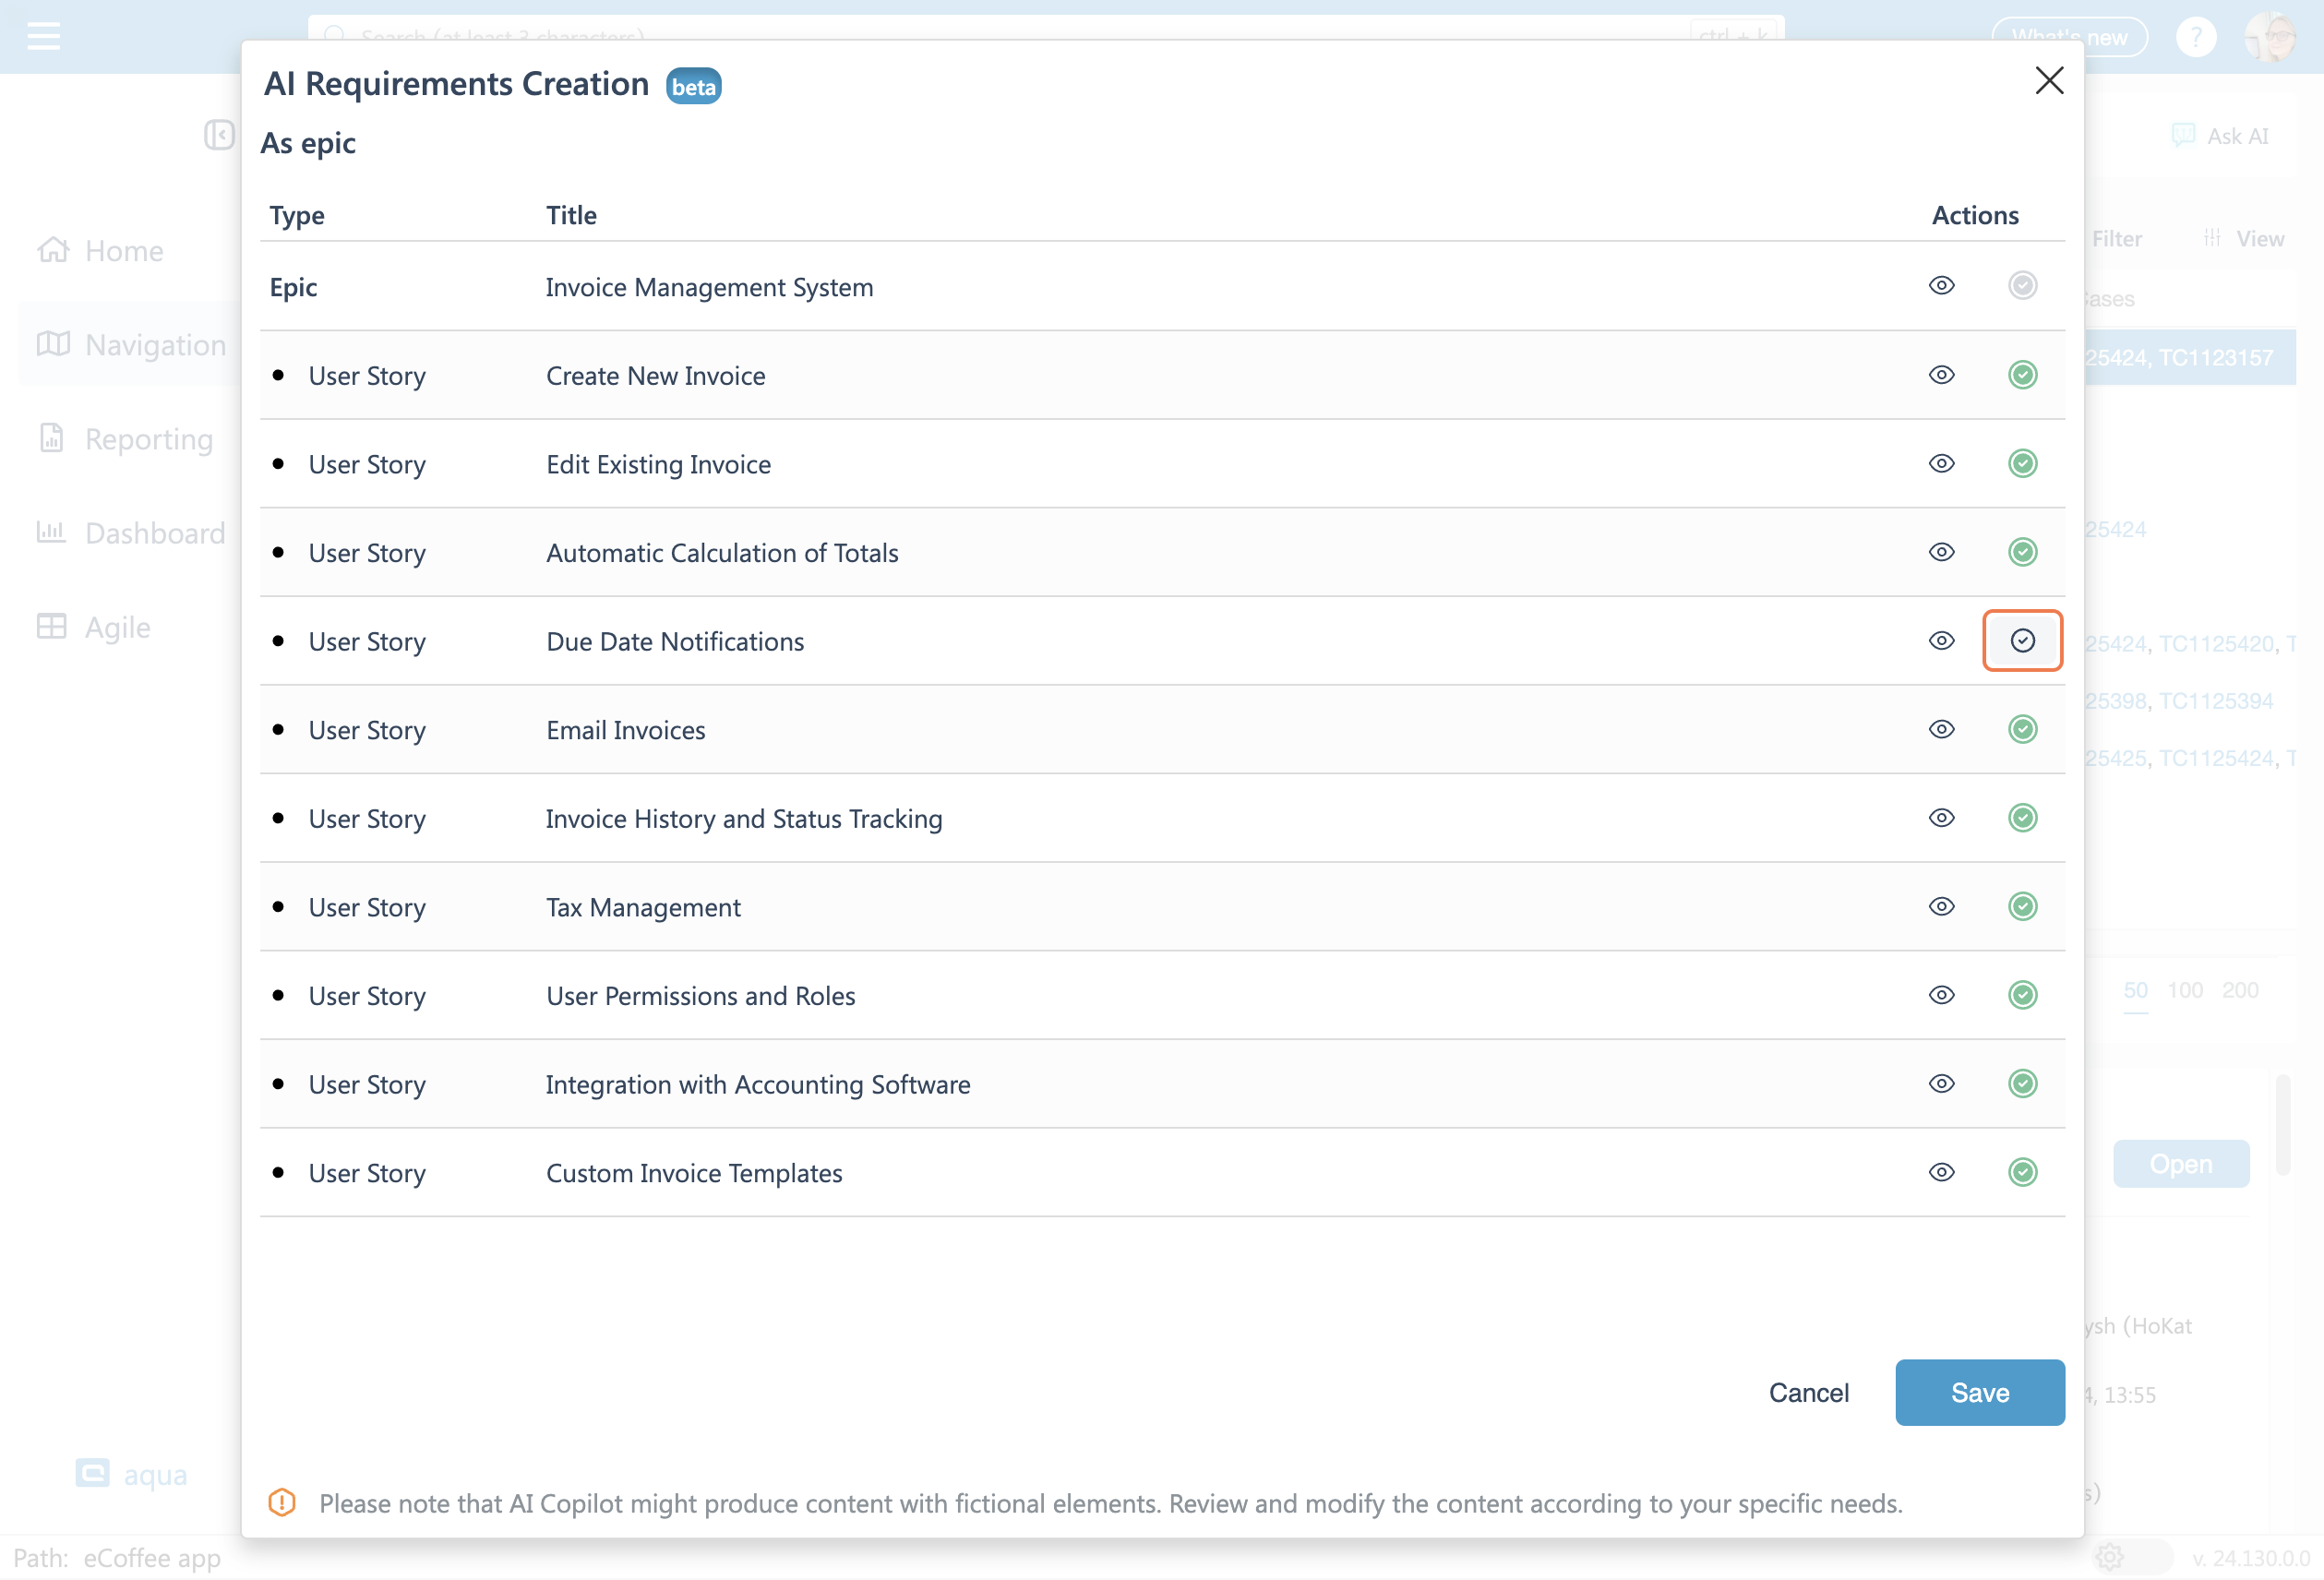Open the hamburger main menu
This screenshot has height=1580, width=2324.
point(44,37)
